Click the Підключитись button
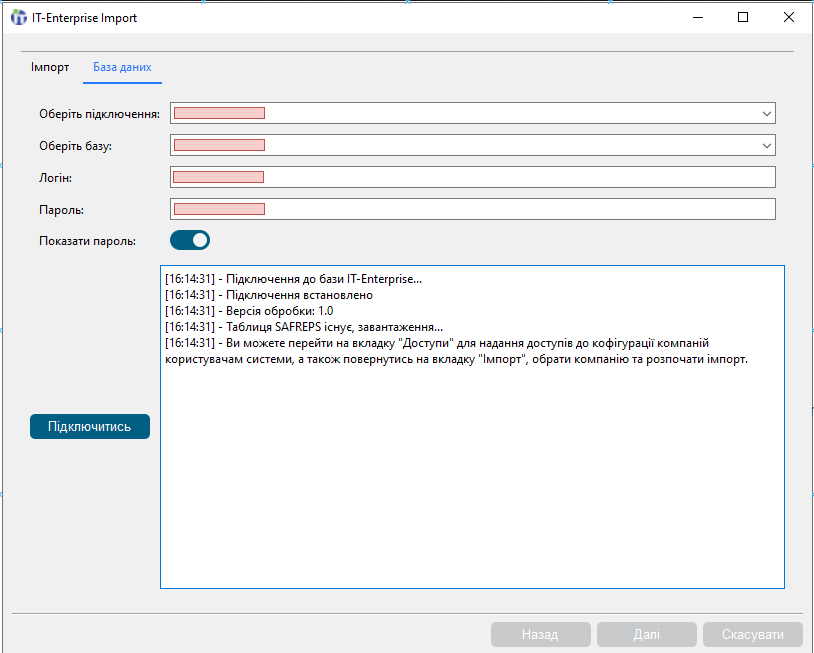Viewport: 814px width, 653px height. pos(90,426)
